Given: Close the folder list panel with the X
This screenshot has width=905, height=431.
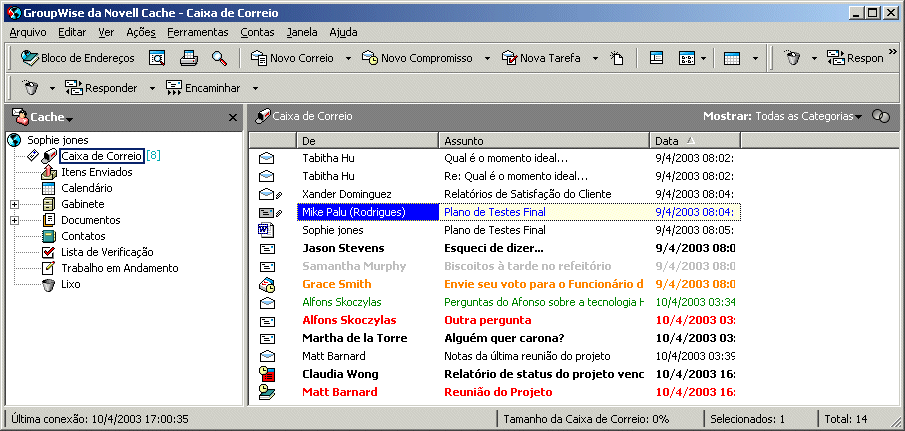Looking at the screenshot, I should (233, 118).
